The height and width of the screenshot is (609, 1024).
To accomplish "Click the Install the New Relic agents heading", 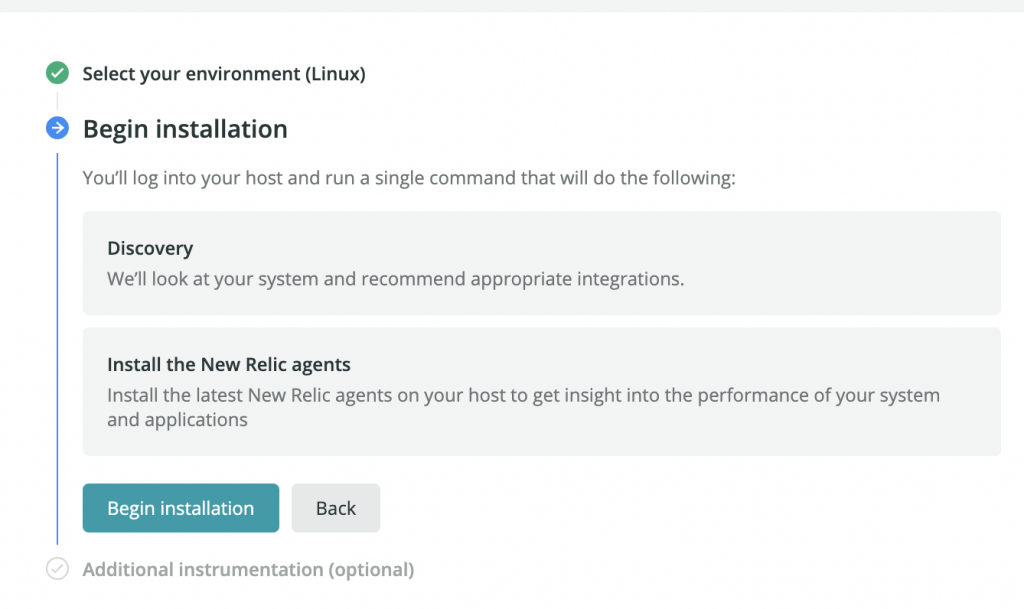I will click(x=229, y=364).
